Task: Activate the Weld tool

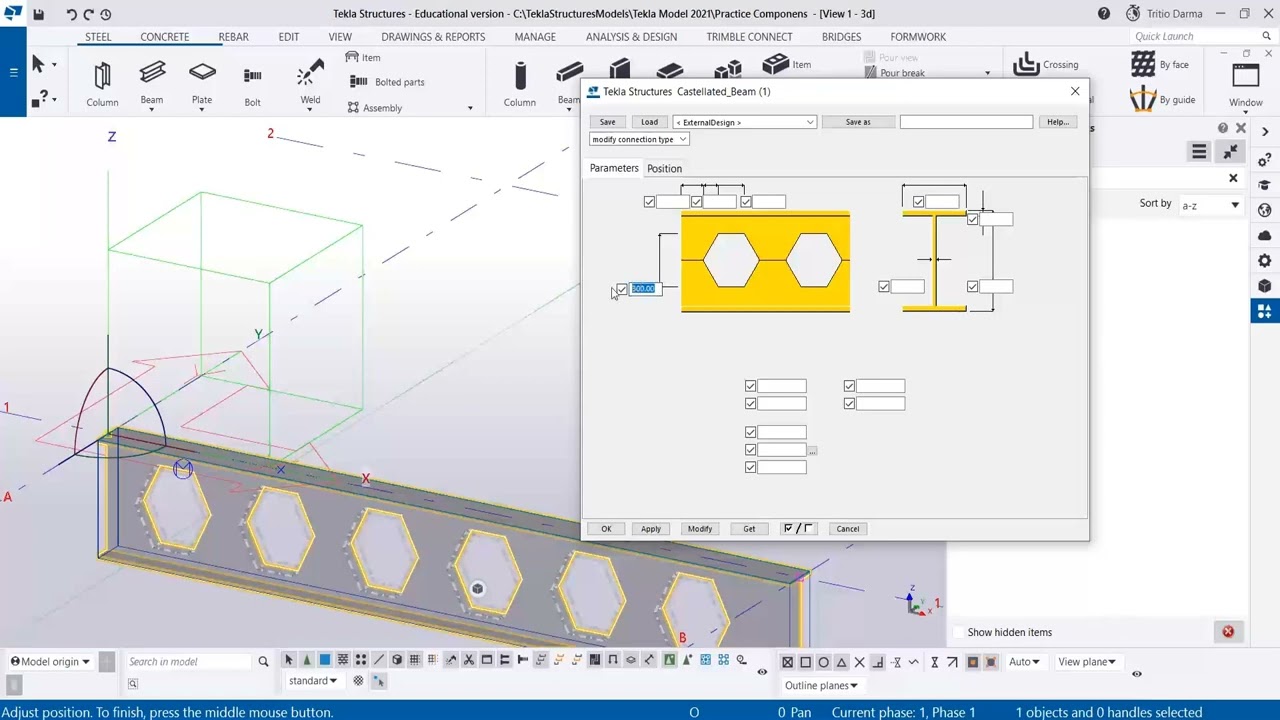Action: pos(310,84)
